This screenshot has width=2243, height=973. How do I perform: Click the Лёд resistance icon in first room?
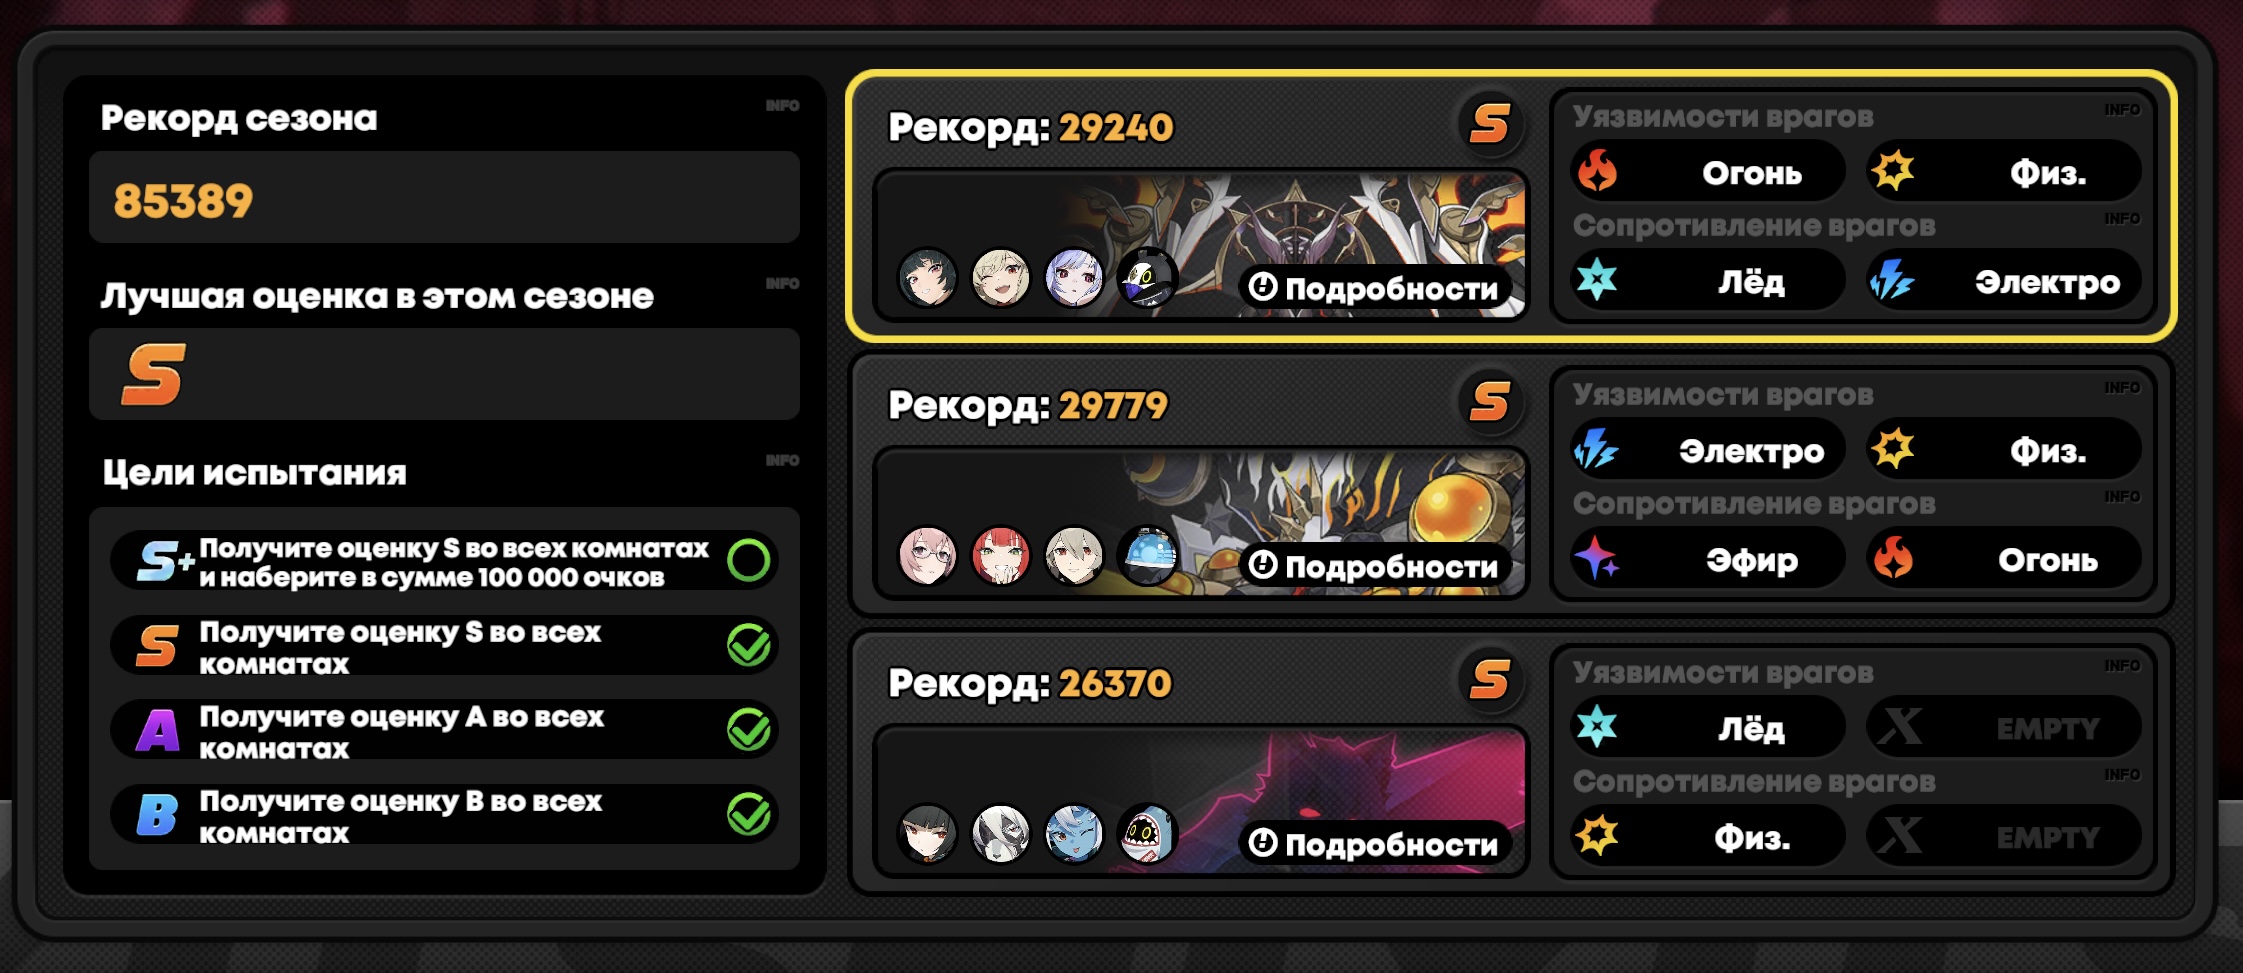tap(1597, 280)
